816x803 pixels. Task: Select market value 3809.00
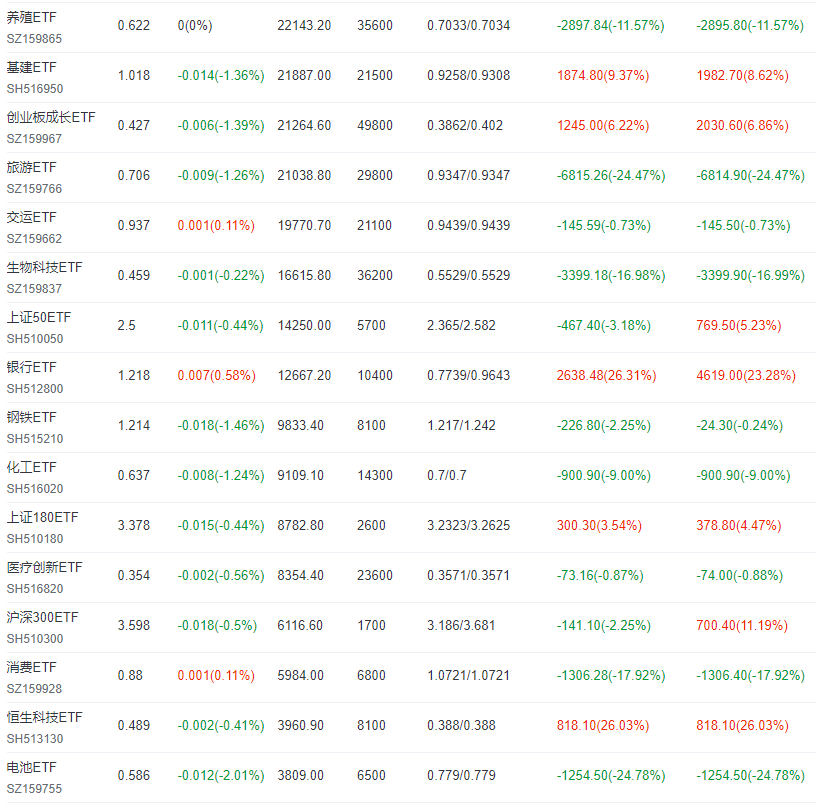coord(300,774)
